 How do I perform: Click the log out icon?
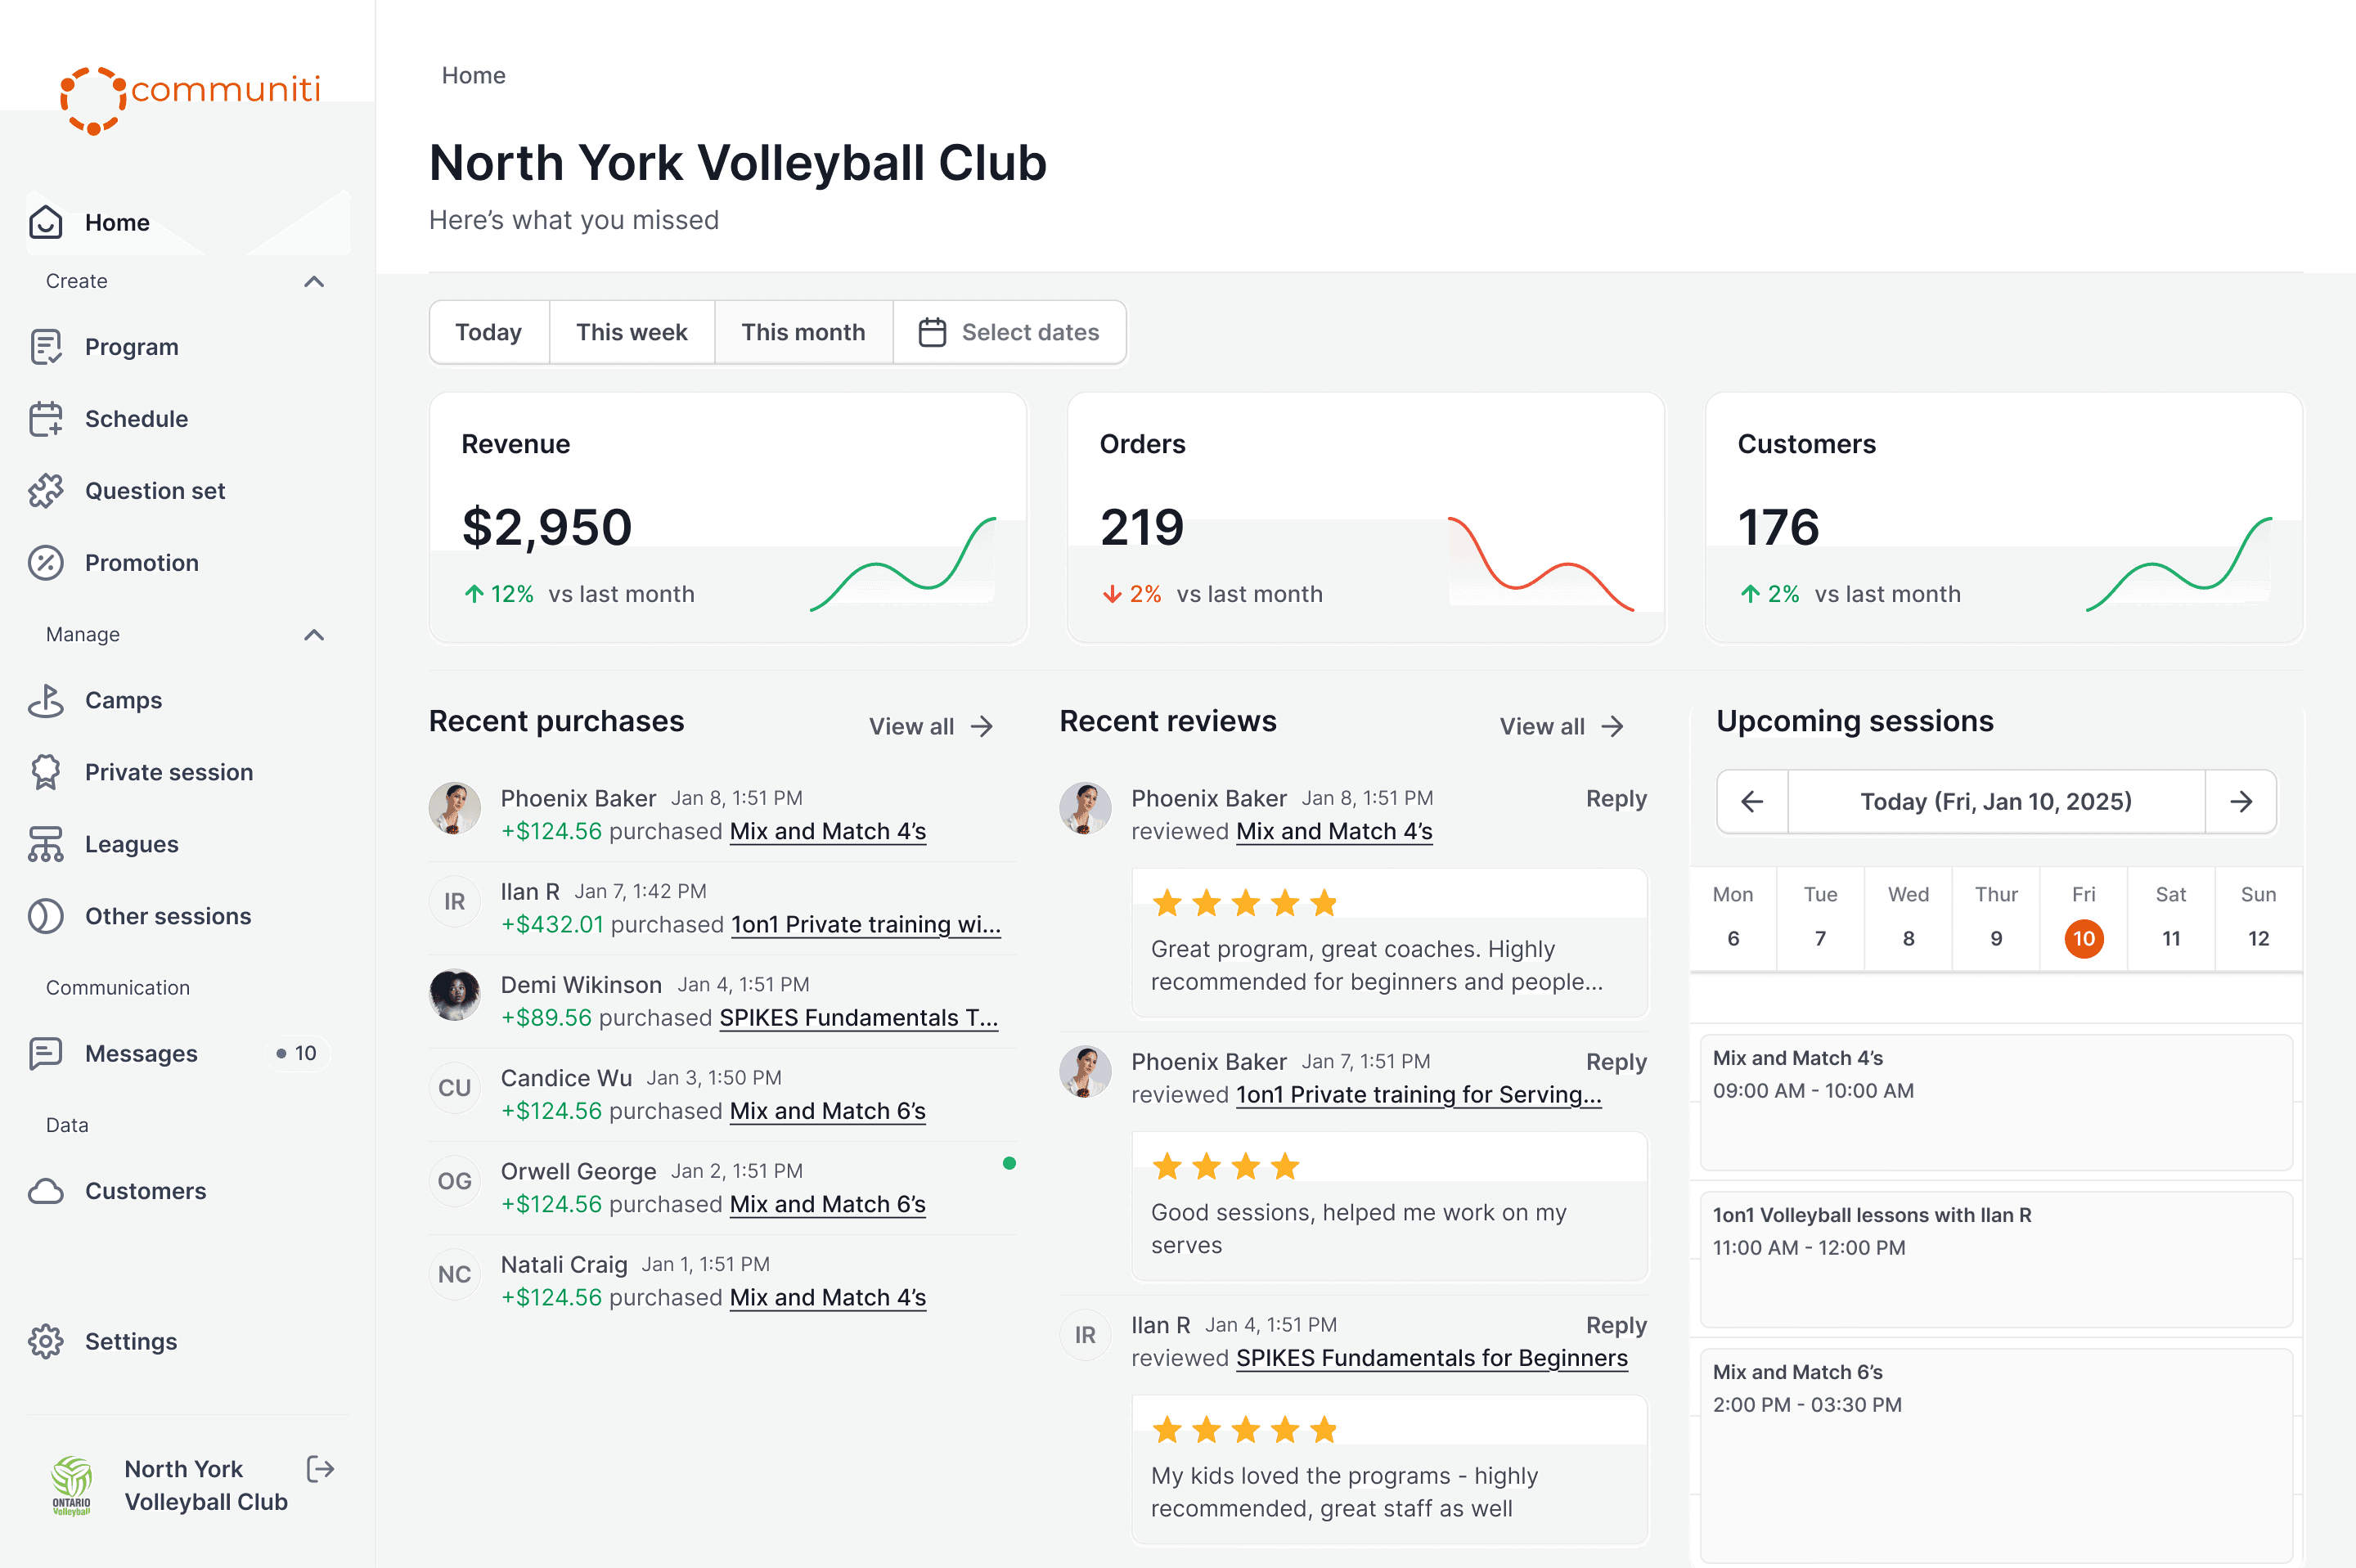point(320,1469)
